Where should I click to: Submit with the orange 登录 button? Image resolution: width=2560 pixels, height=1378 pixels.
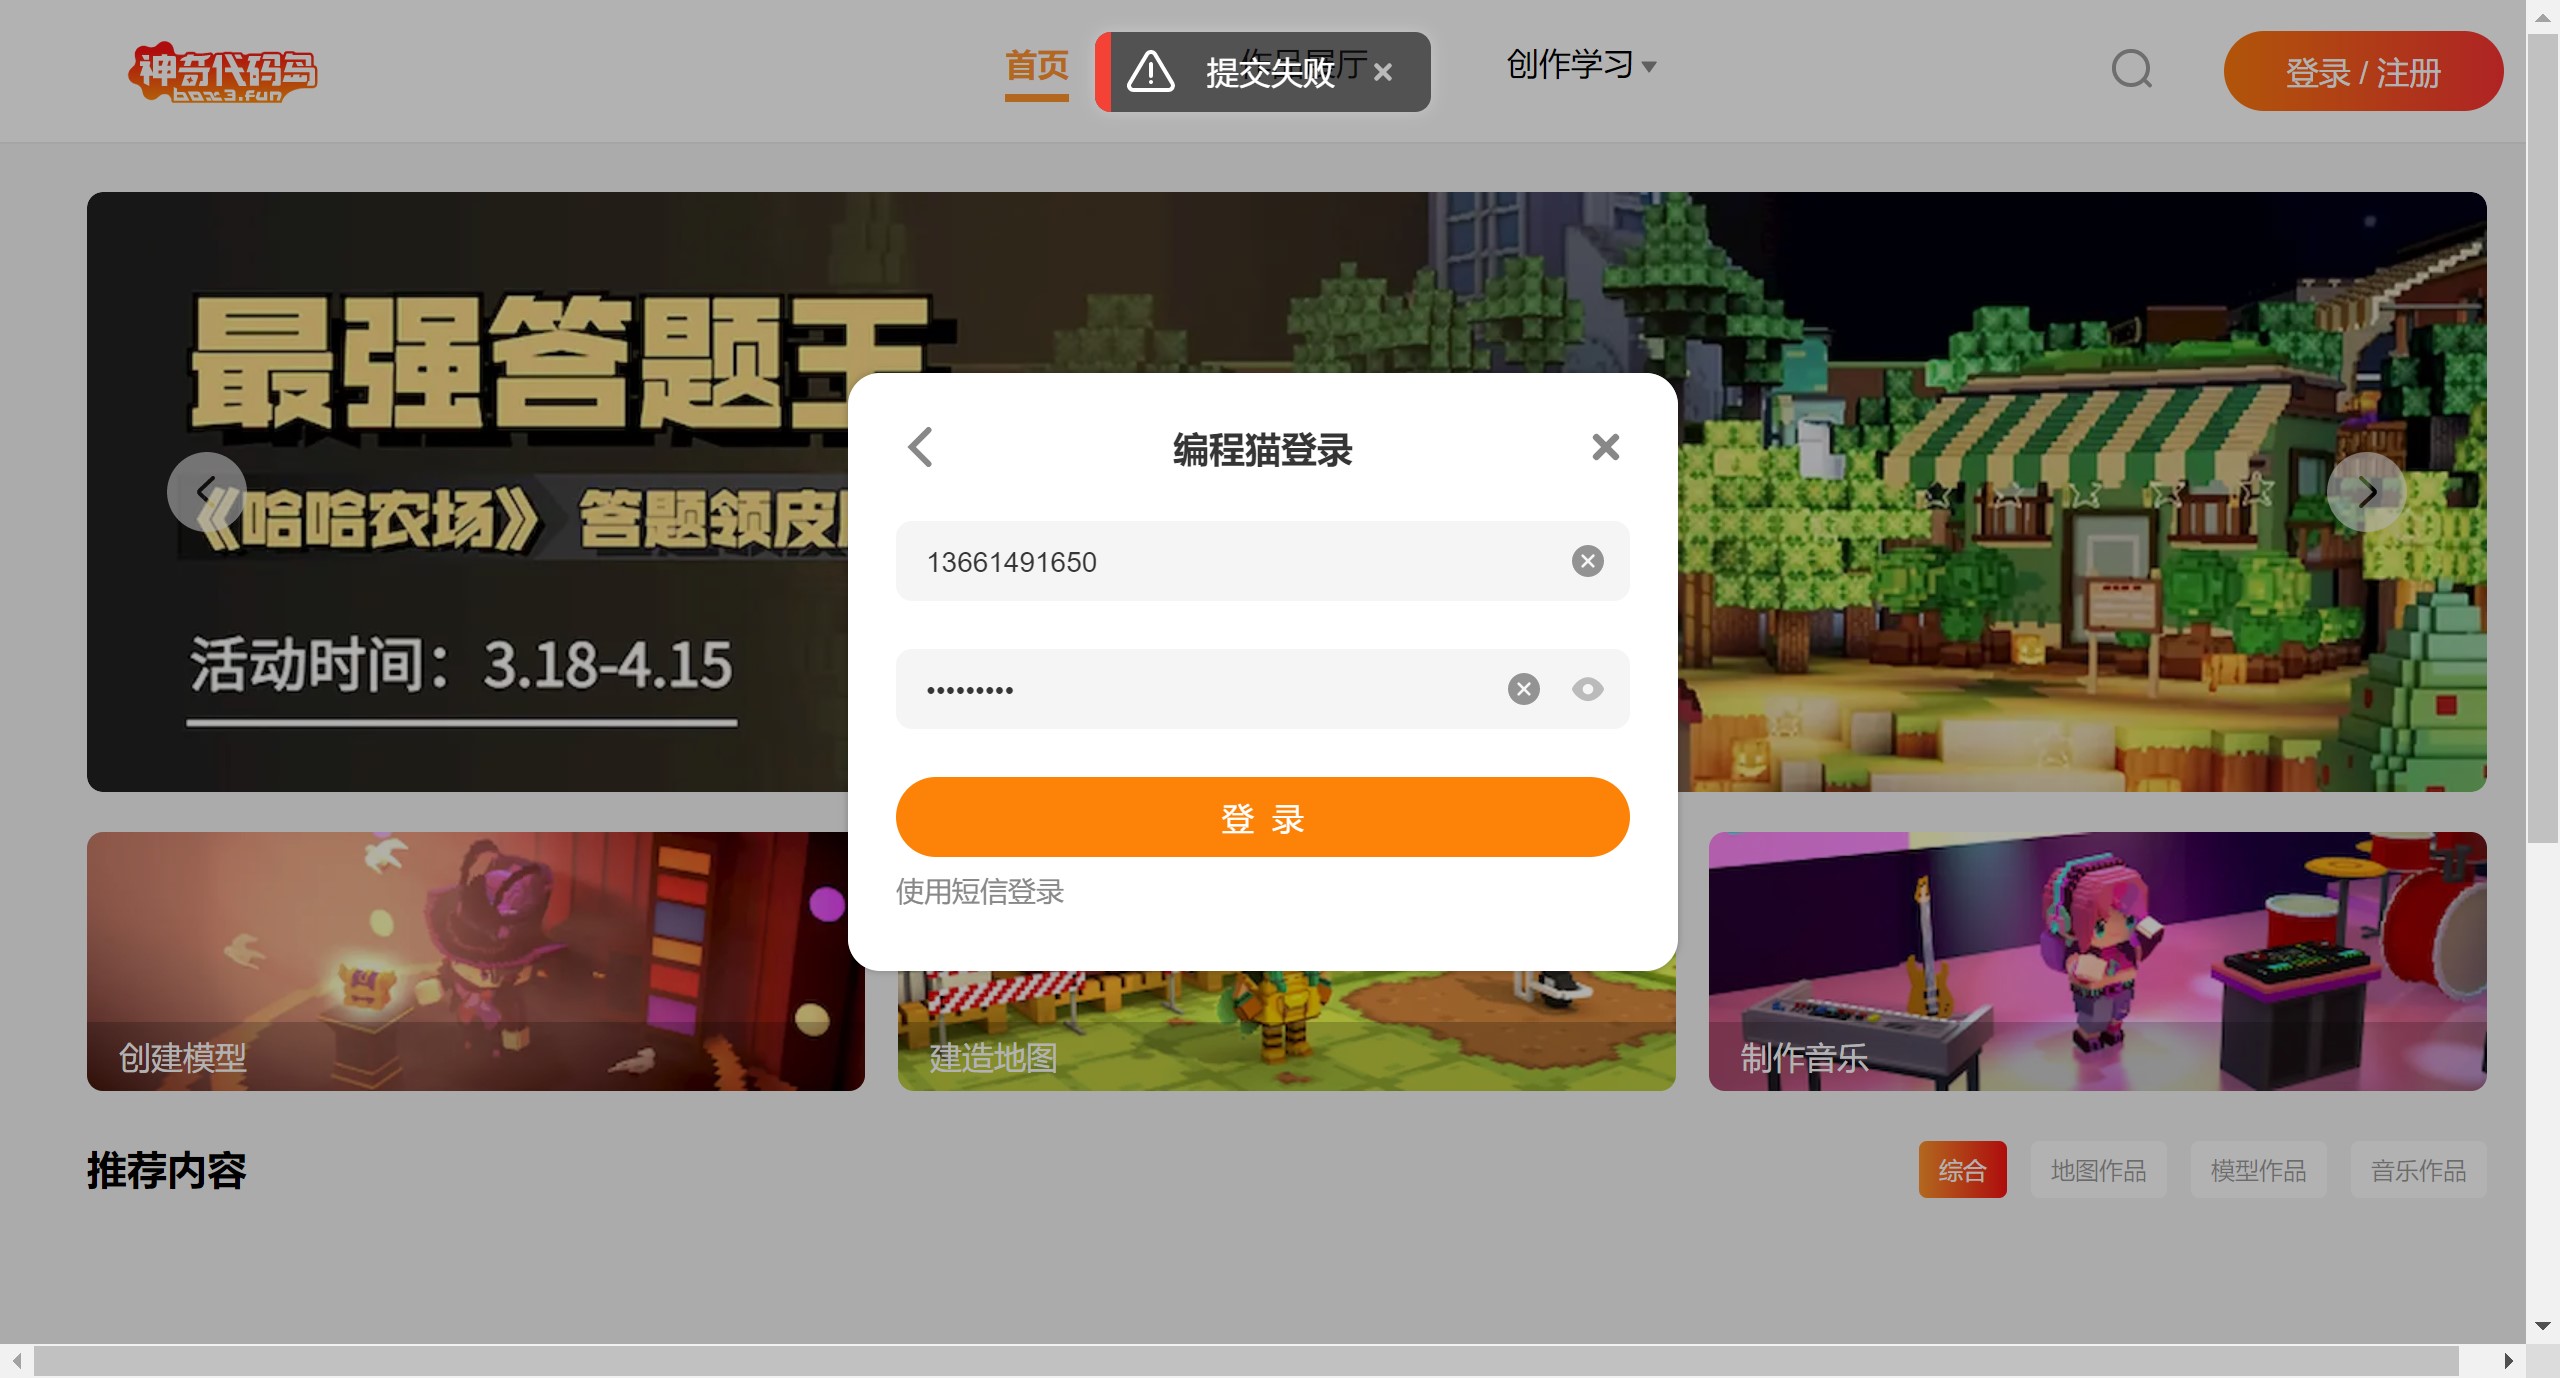pyautogui.click(x=1262, y=817)
